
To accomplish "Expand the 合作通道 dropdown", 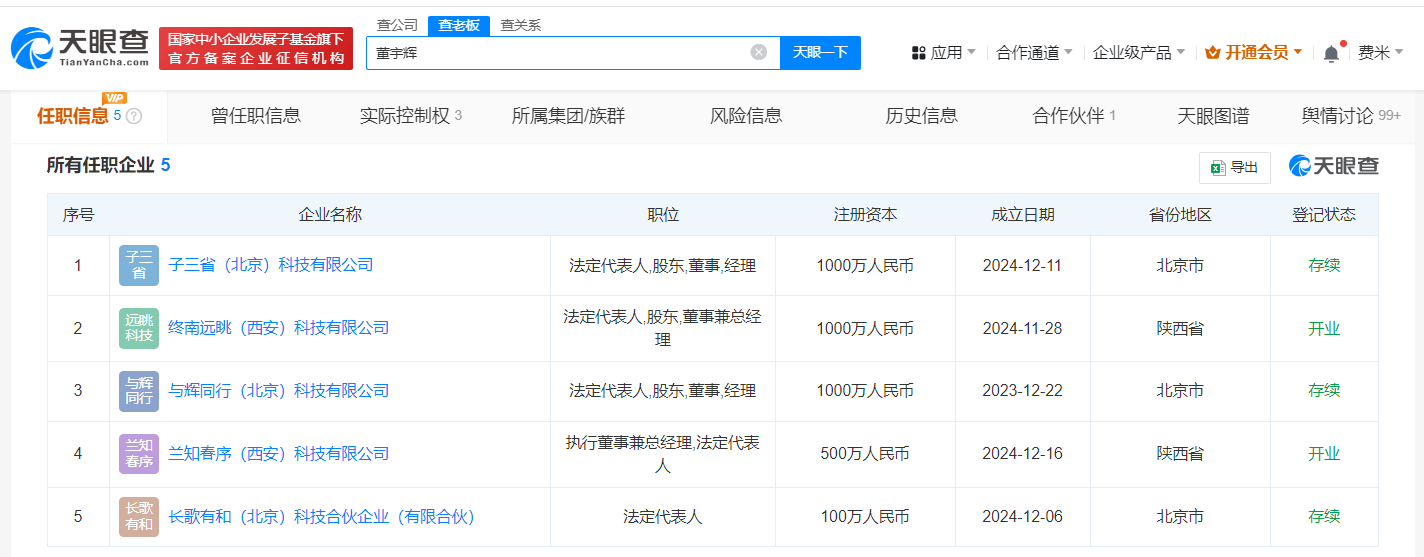I will pyautogui.click(x=1034, y=53).
